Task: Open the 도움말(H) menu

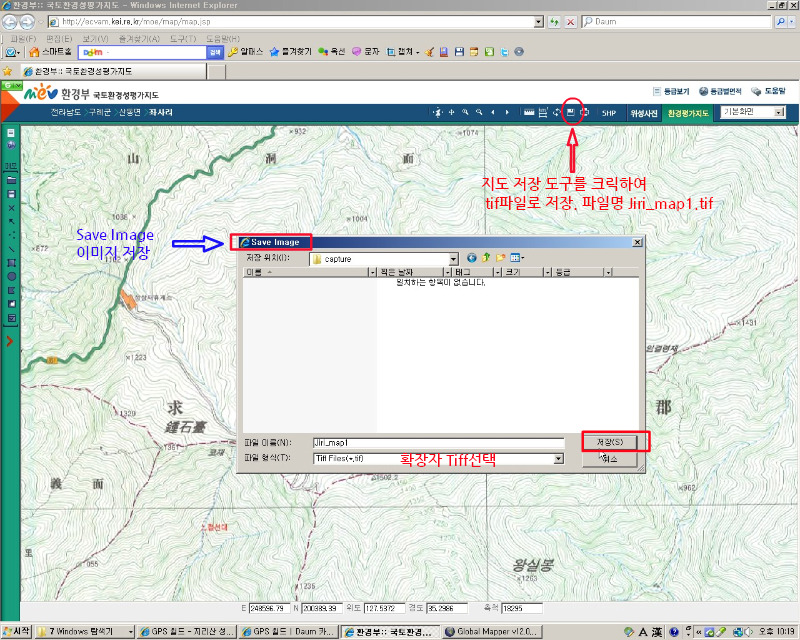Action: point(223,39)
